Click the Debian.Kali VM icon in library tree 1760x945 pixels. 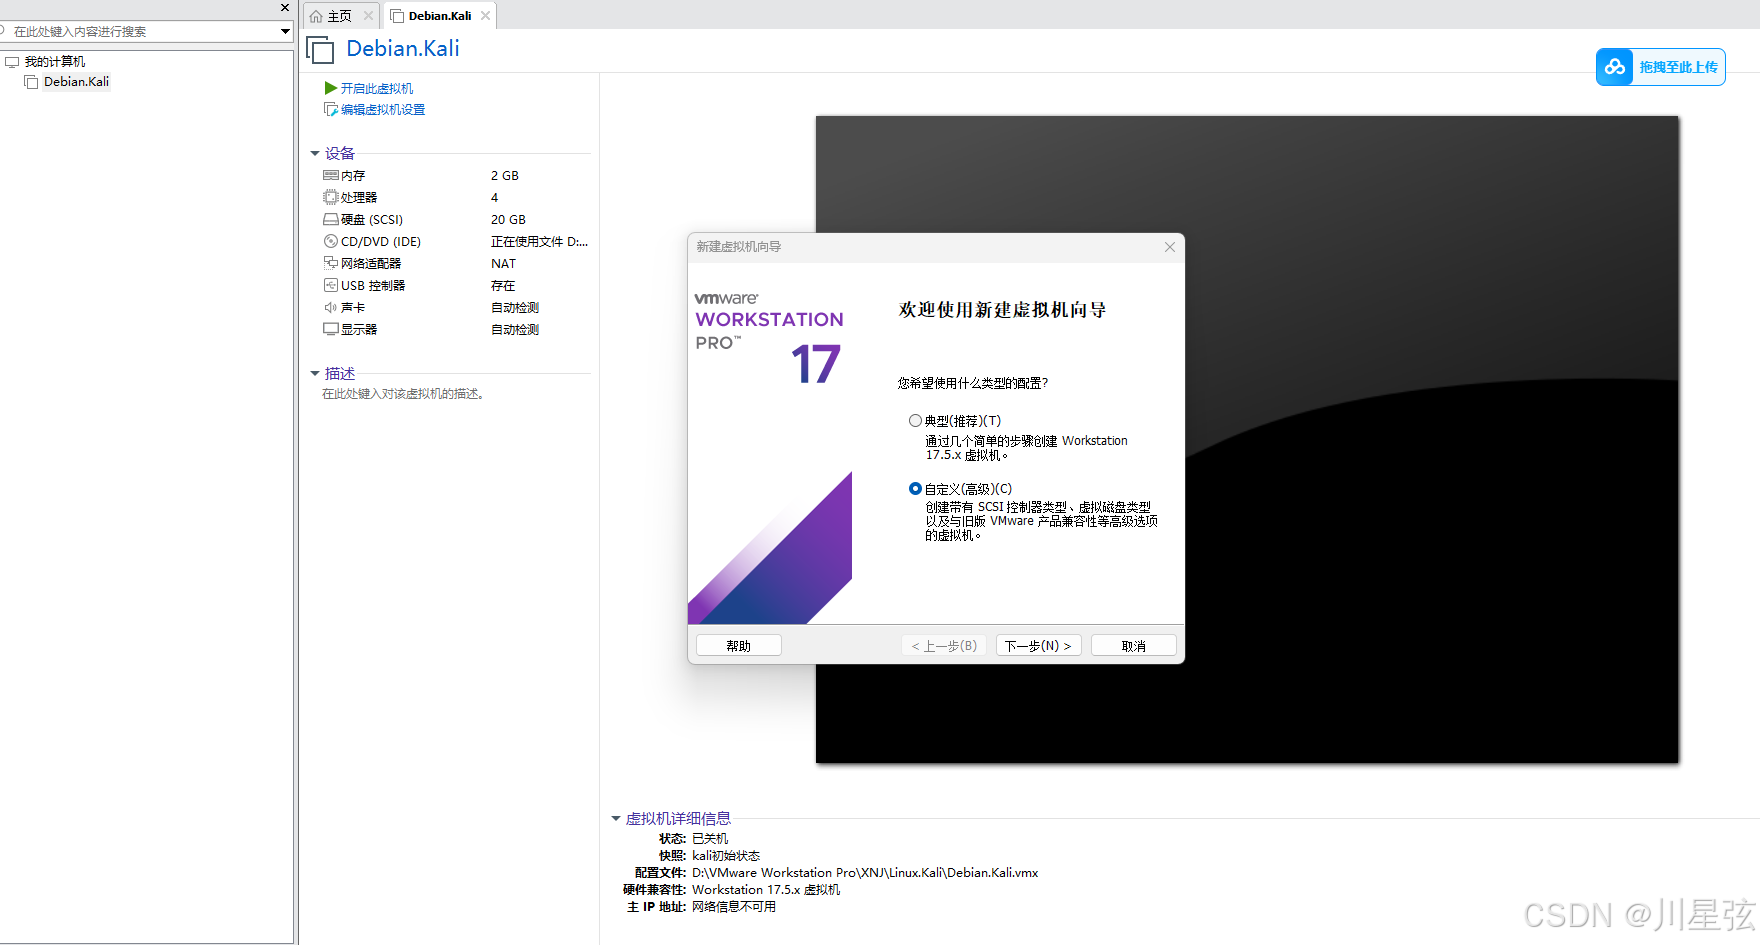tap(31, 82)
